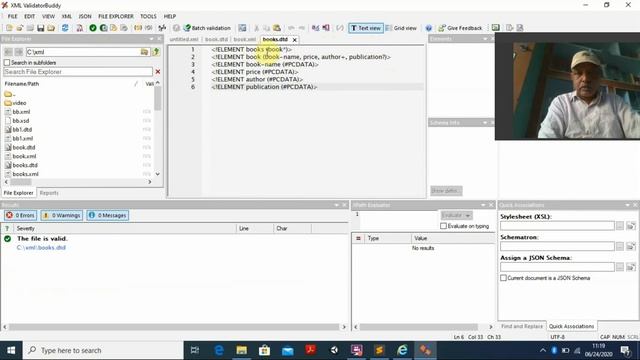Open Schema Info panel options dropdown
Viewport: 640px width, 360px height.
click(485, 122)
